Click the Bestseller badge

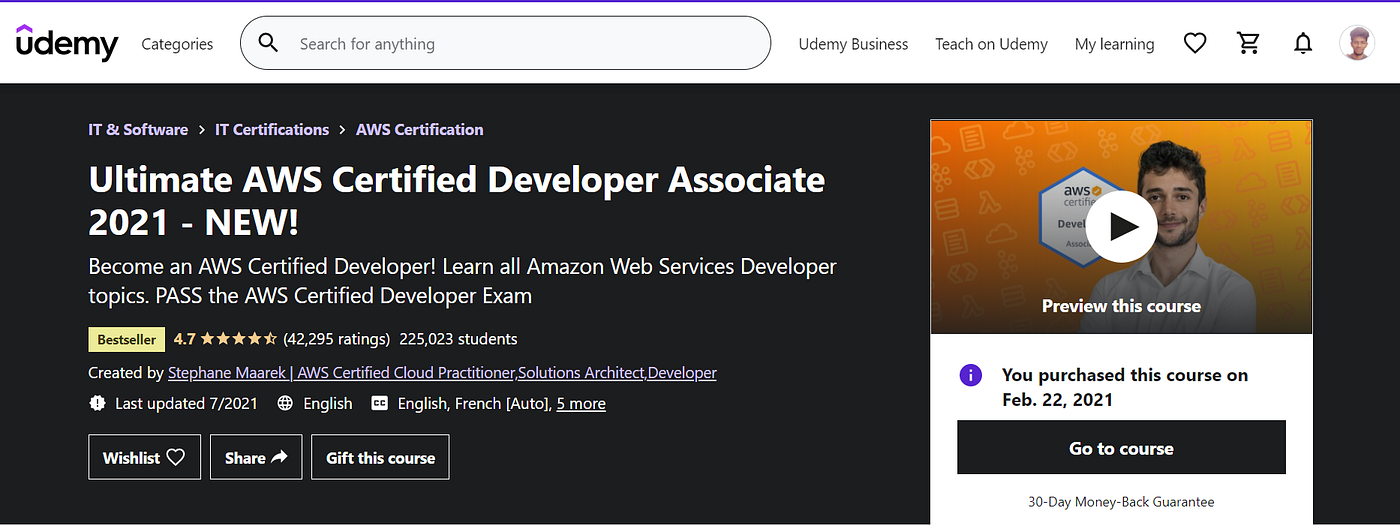127,339
